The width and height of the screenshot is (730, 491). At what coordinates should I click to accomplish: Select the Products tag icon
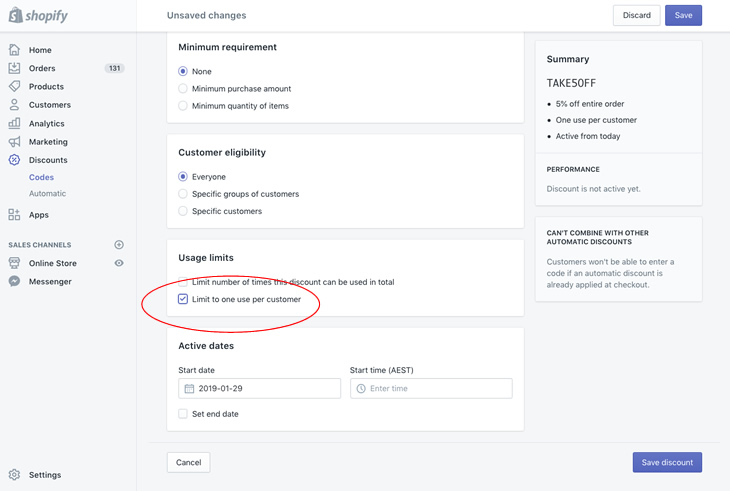tap(14, 87)
